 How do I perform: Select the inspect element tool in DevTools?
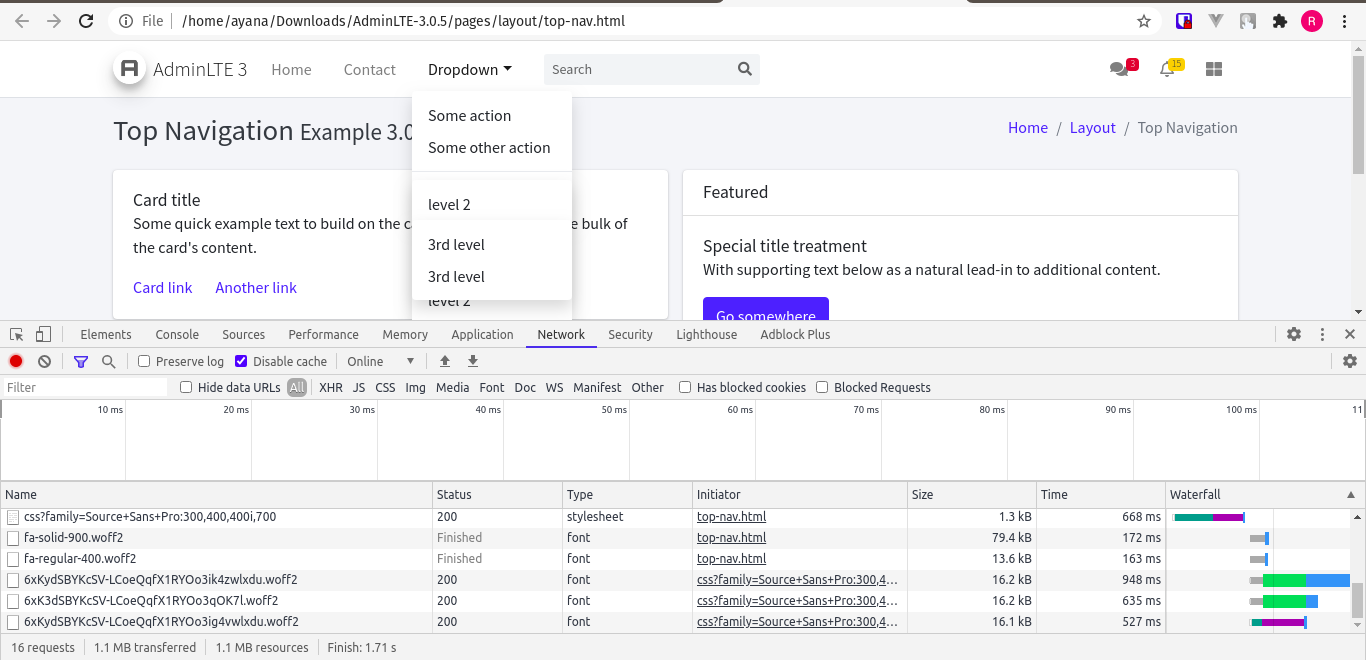15,334
